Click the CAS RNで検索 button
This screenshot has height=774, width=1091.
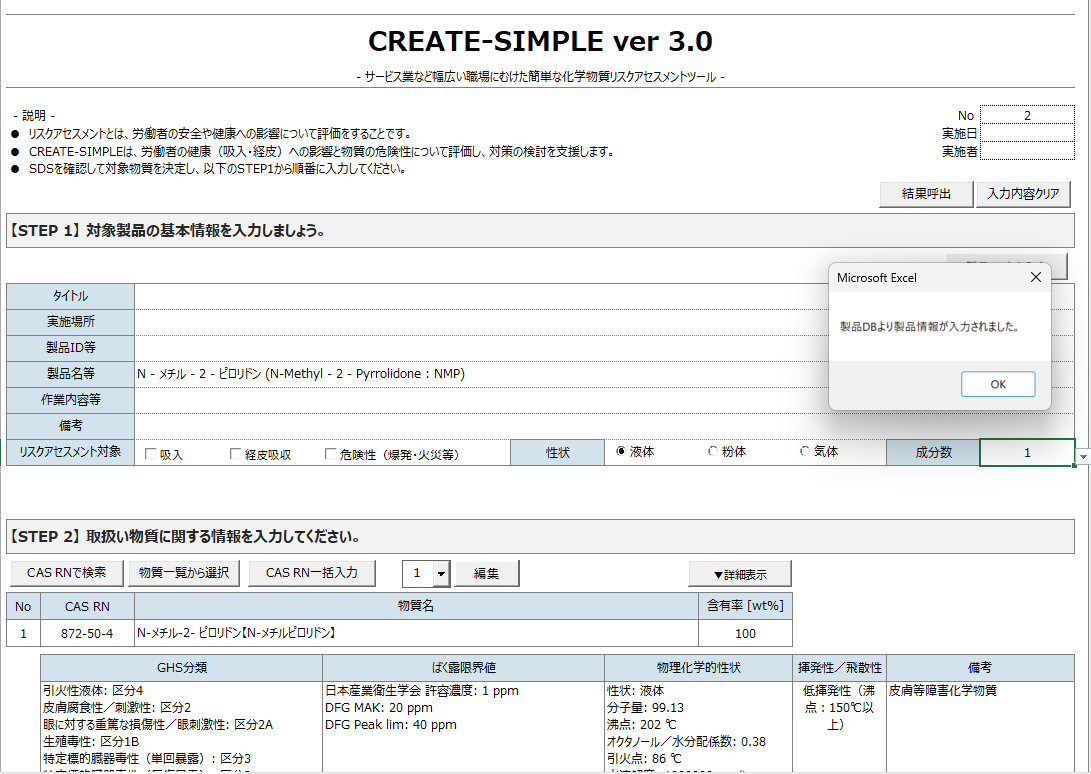(66, 573)
